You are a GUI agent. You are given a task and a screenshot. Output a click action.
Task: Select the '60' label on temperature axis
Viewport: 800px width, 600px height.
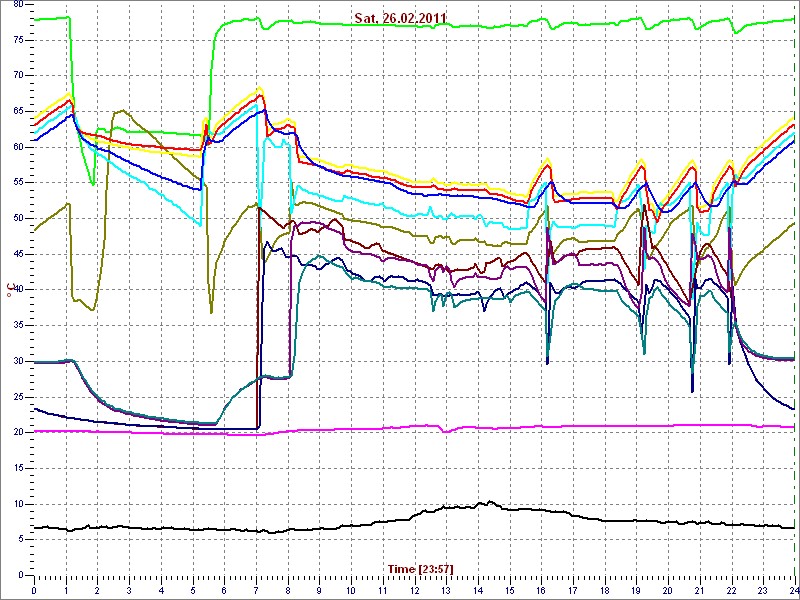click(x=17, y=147)
